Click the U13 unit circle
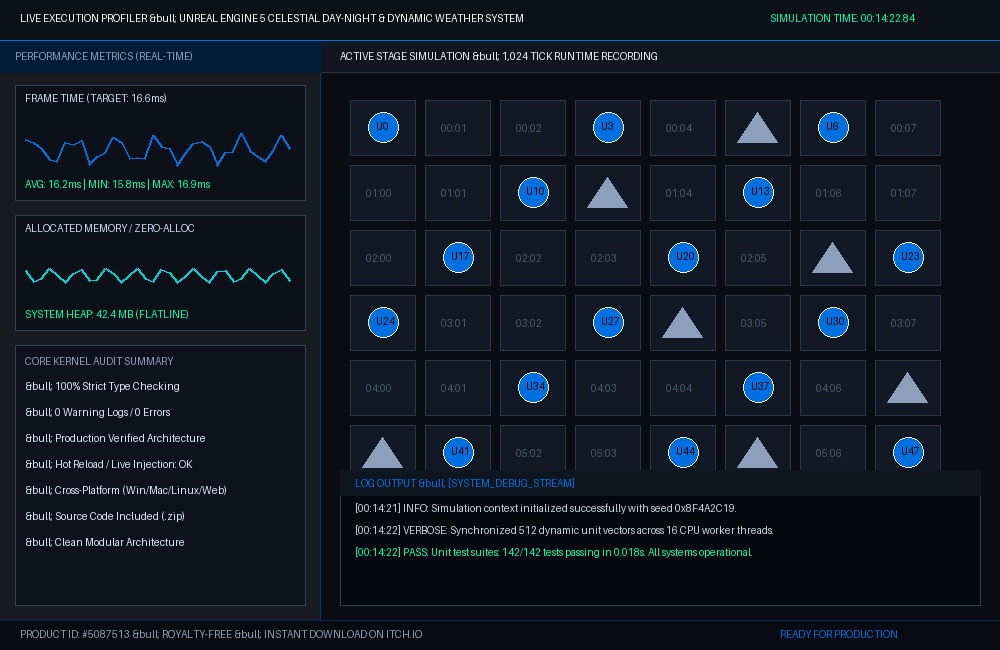 758,193
